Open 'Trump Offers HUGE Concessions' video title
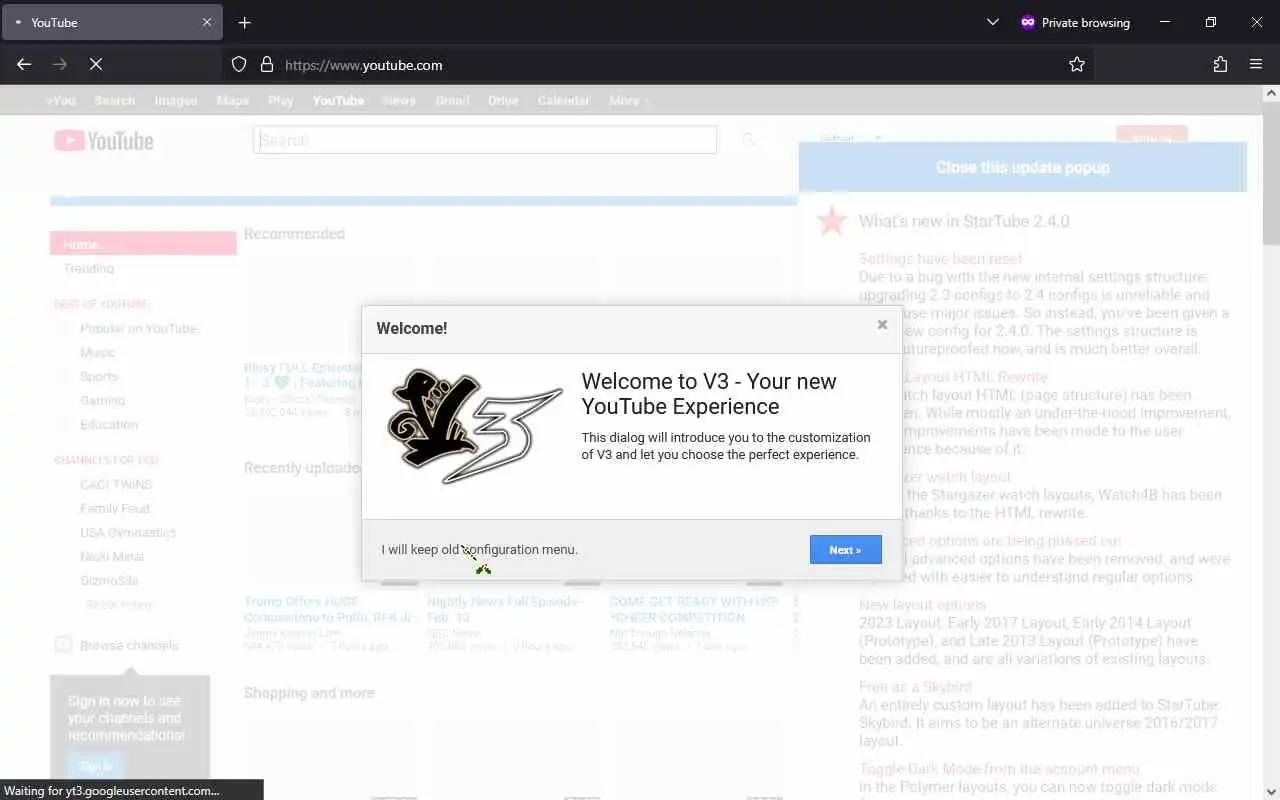 (x=328, y=609)
